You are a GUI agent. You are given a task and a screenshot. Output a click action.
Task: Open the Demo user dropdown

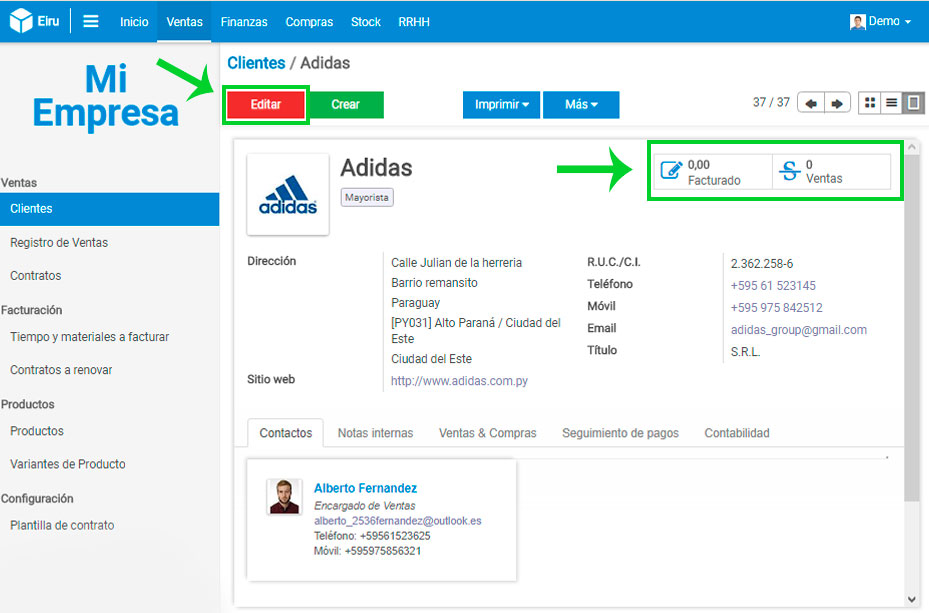[x=880, y=21]
